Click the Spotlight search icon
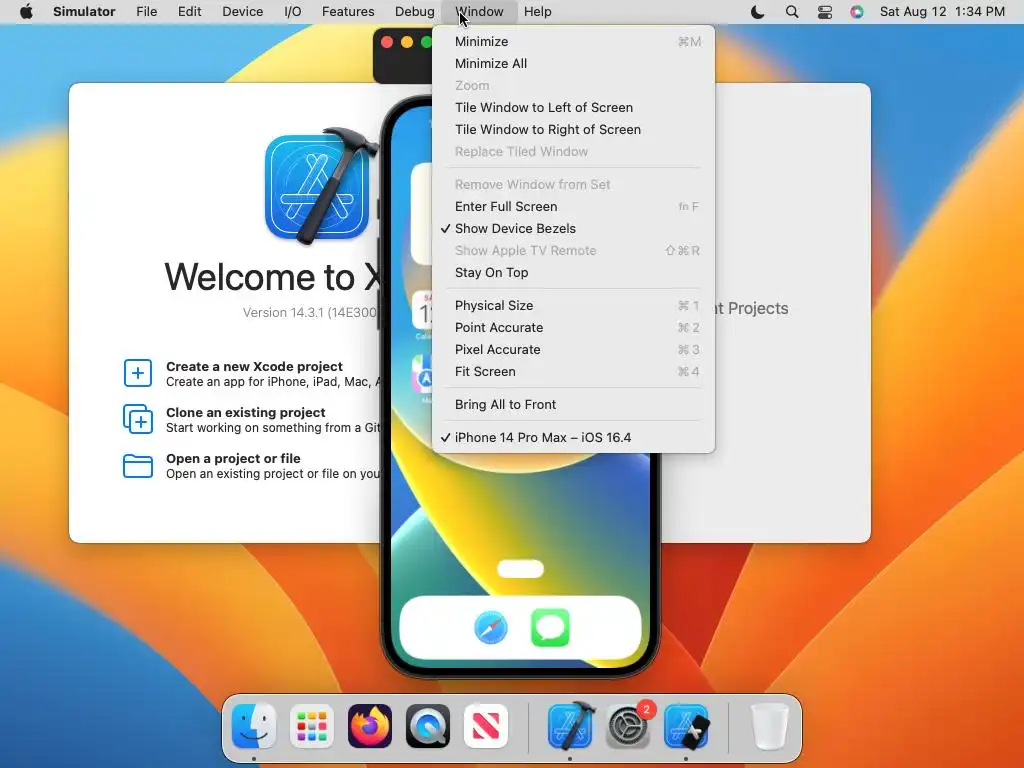Viewport: 1024px width, 768px height. (792, 12)
